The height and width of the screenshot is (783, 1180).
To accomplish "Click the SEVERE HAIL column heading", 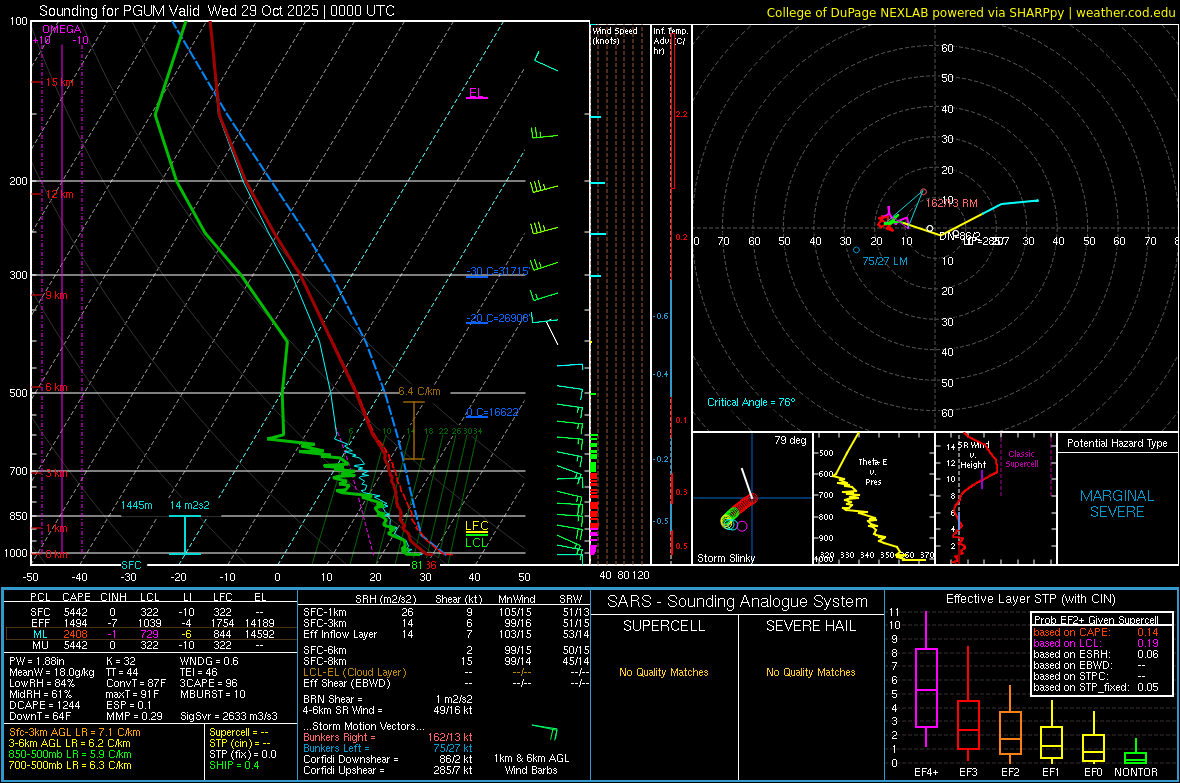I will click(x=811, y=626).
